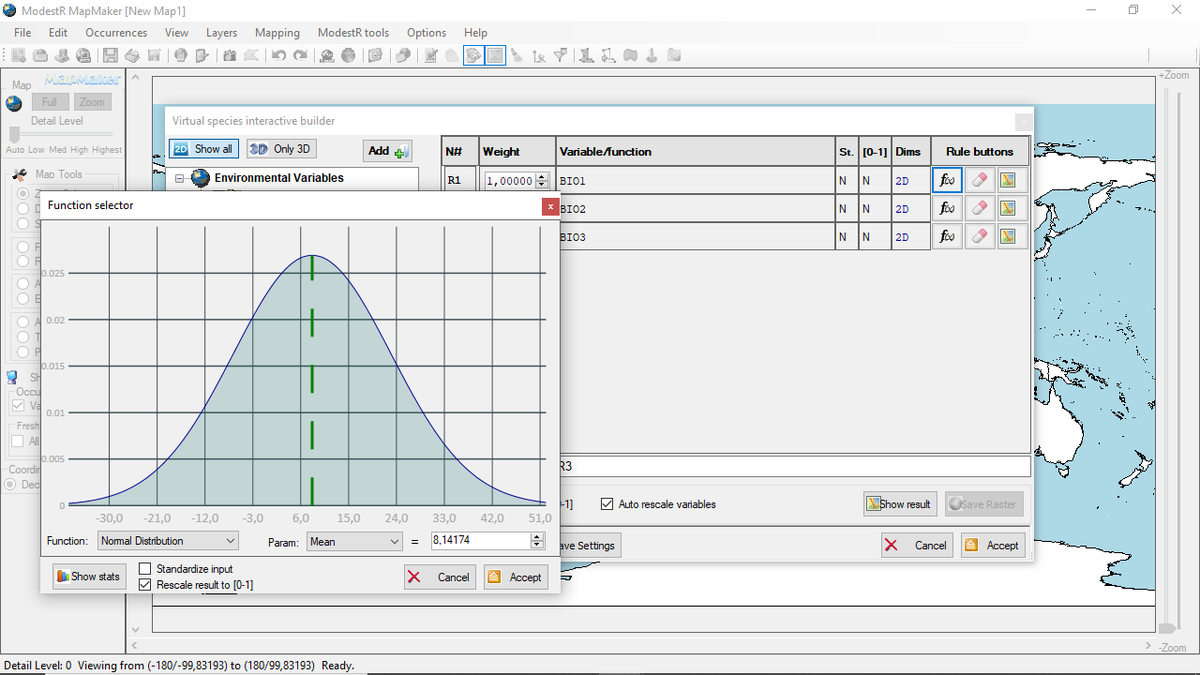Click Add variable button
The image size is (1200, 675).
[388, 151]
